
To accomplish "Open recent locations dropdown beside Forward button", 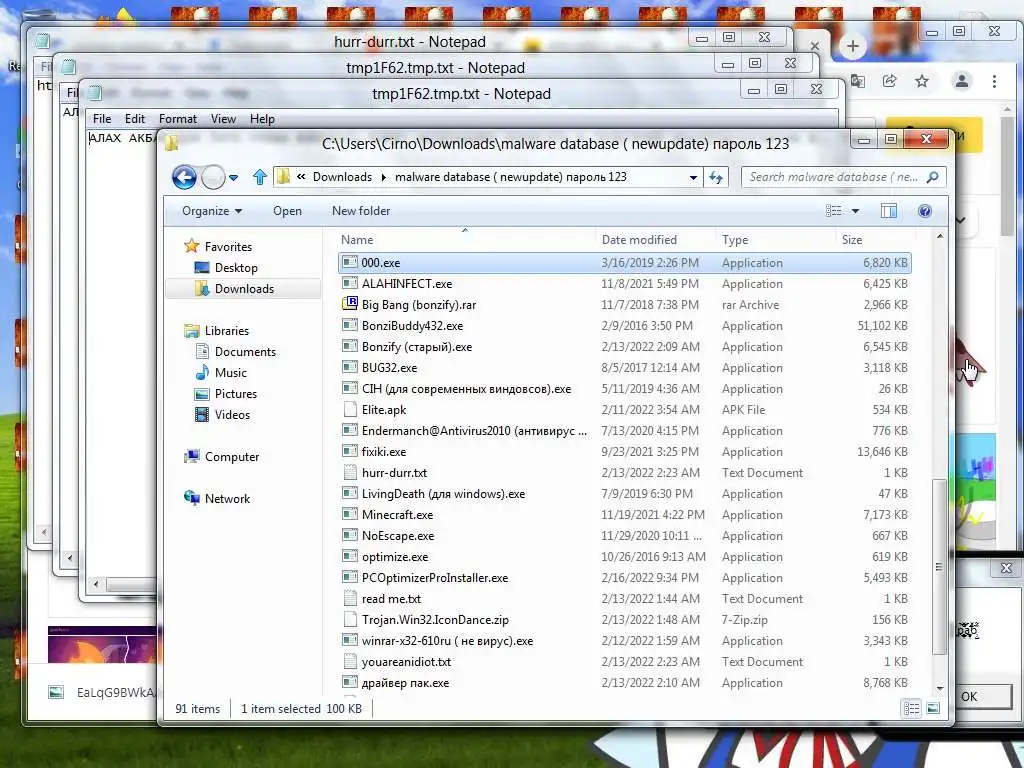I will coord(233,178).
